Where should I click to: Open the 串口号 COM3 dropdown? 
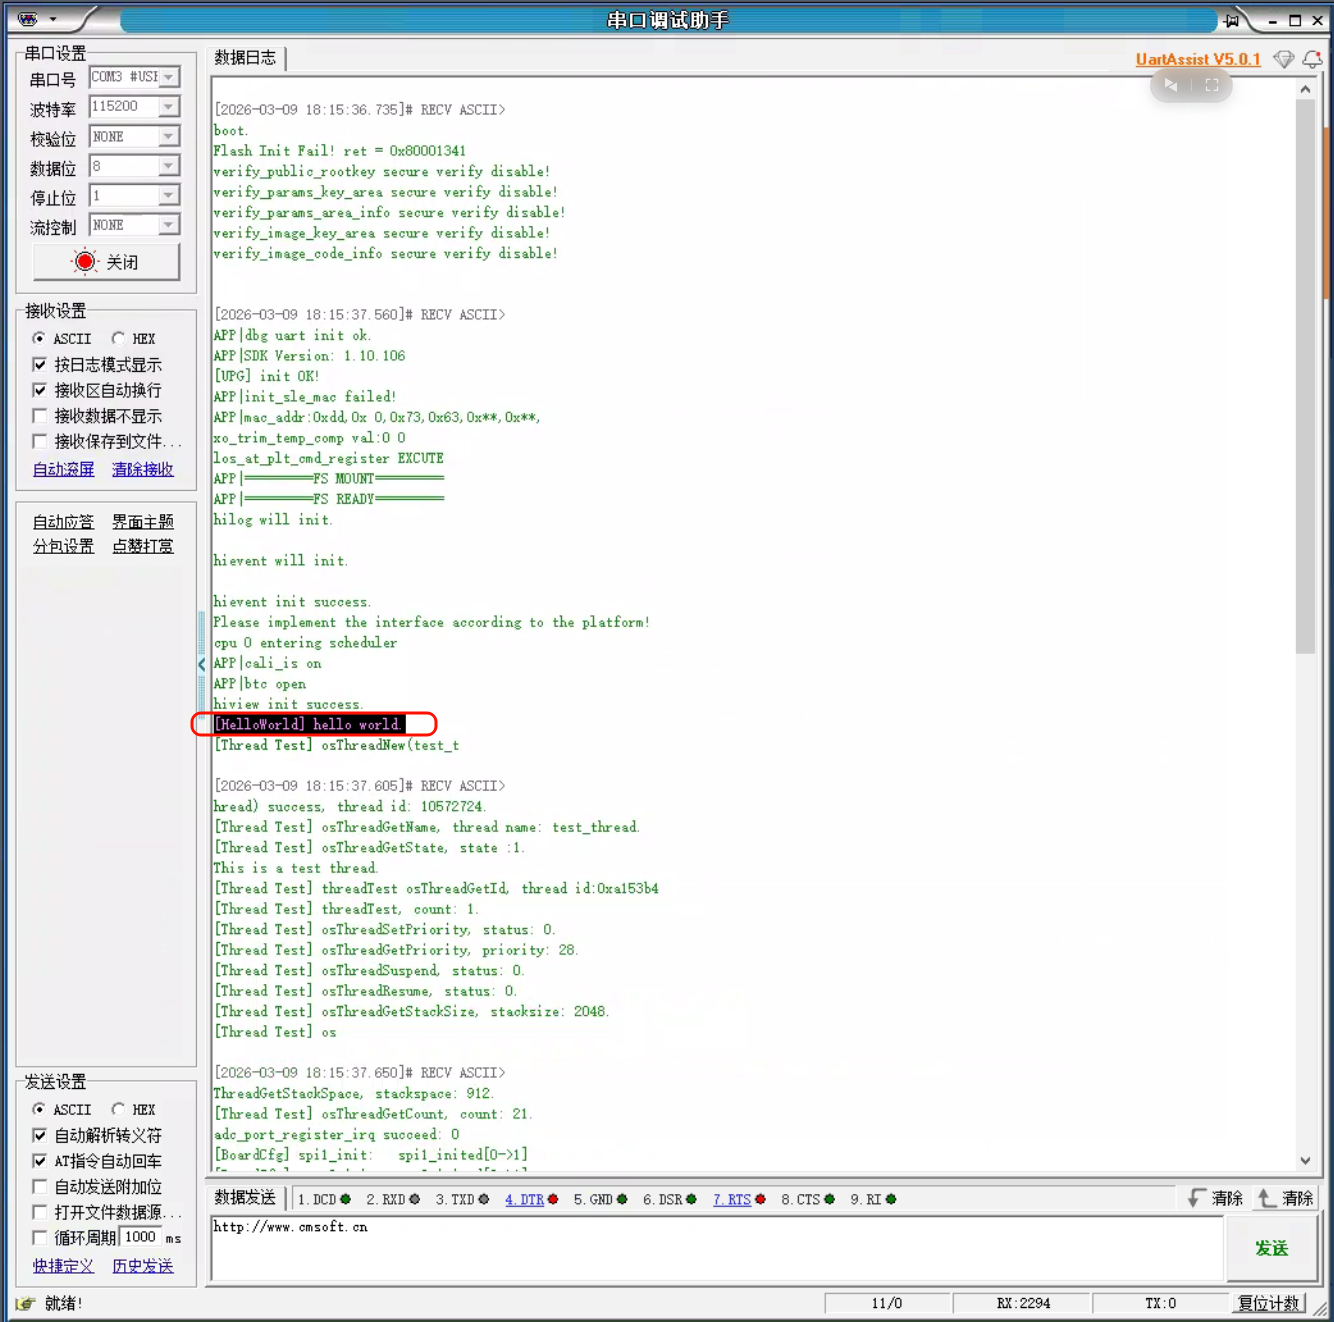(169, 77)
